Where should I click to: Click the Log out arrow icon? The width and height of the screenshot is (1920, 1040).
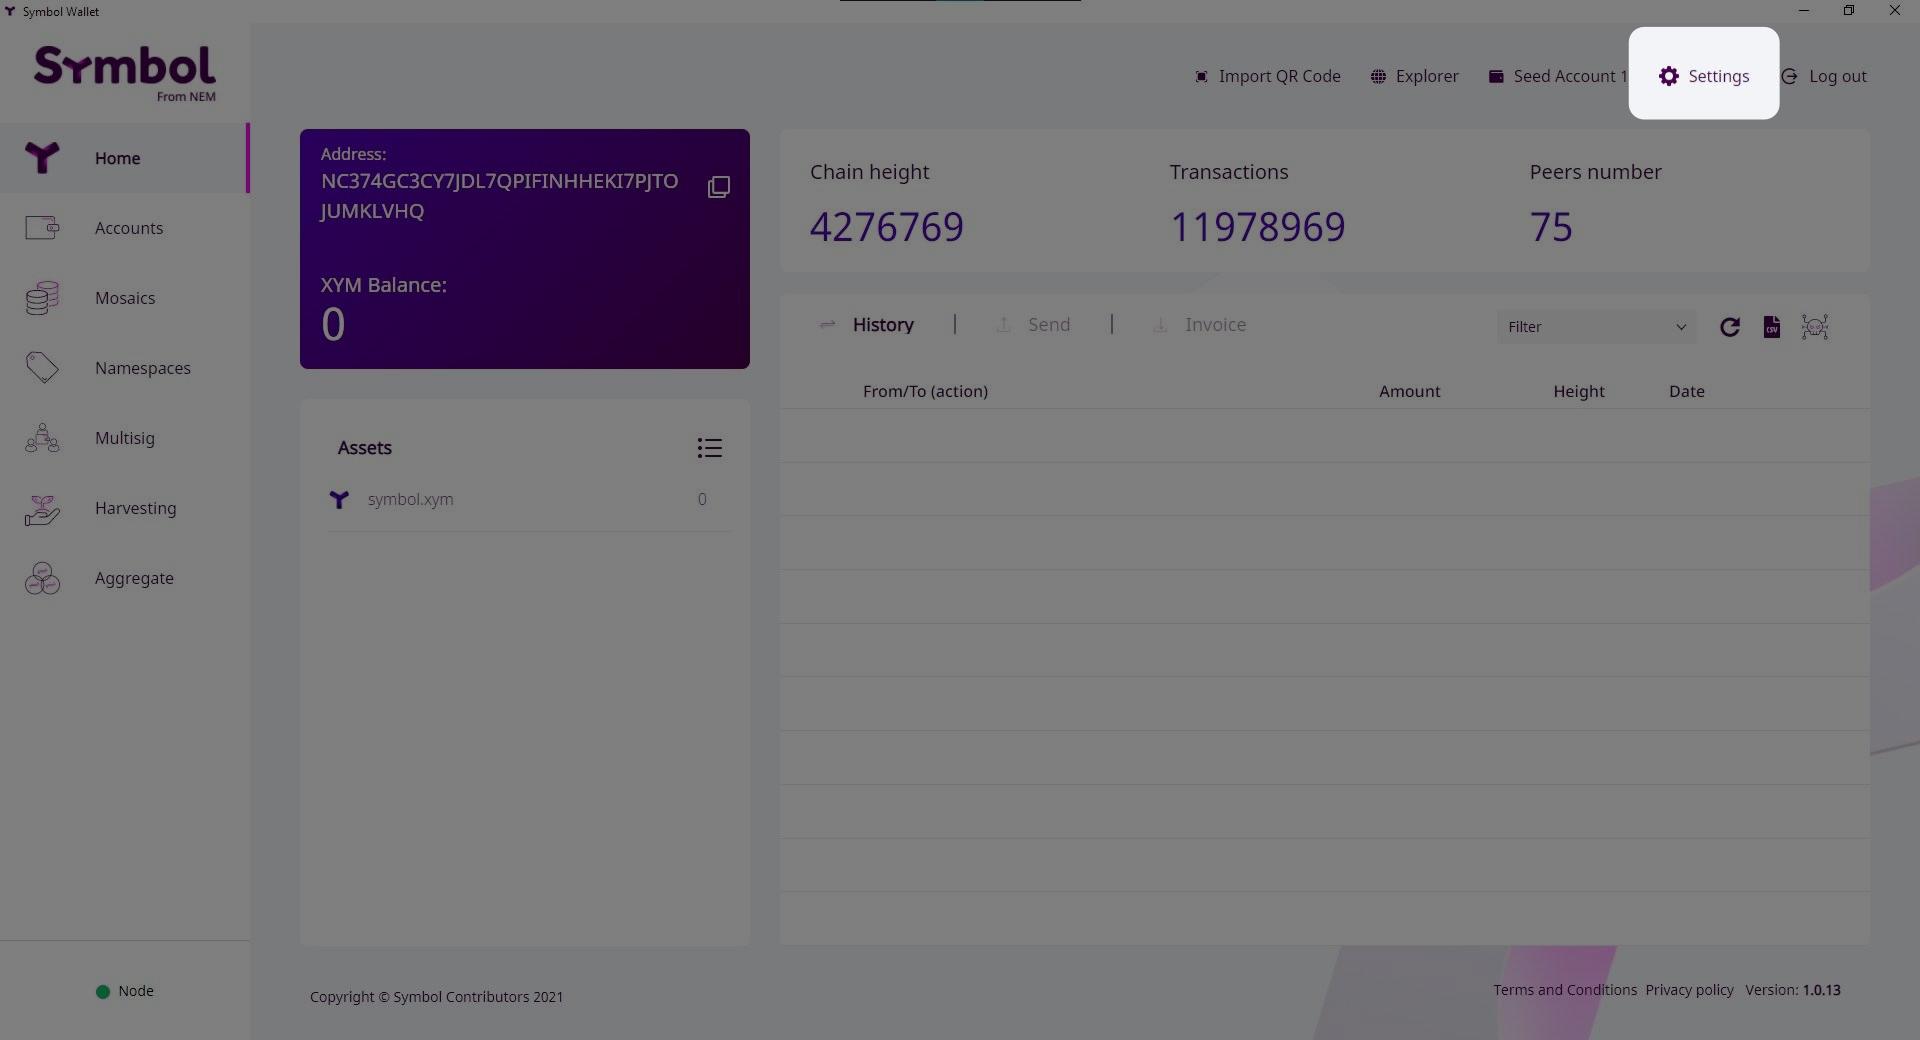[1789, 77]
